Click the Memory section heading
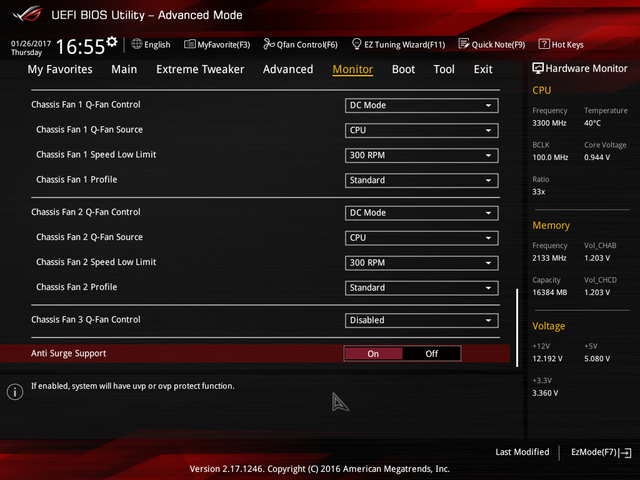This screenshot has height=480, width=640. (551, 226)
